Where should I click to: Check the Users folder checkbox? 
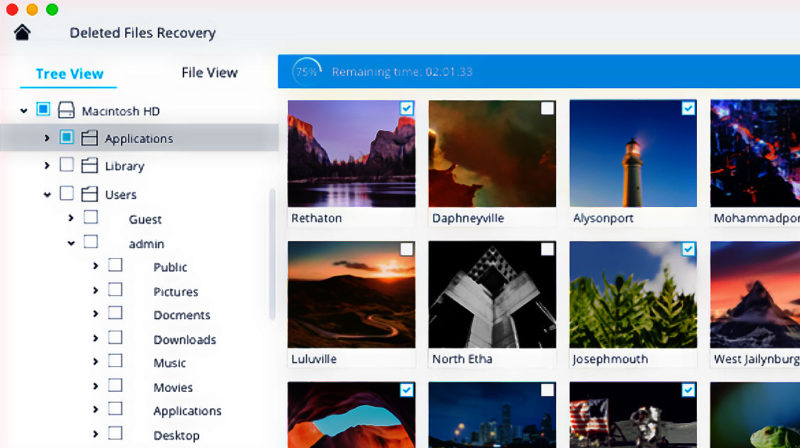click(x=66, y=193)
